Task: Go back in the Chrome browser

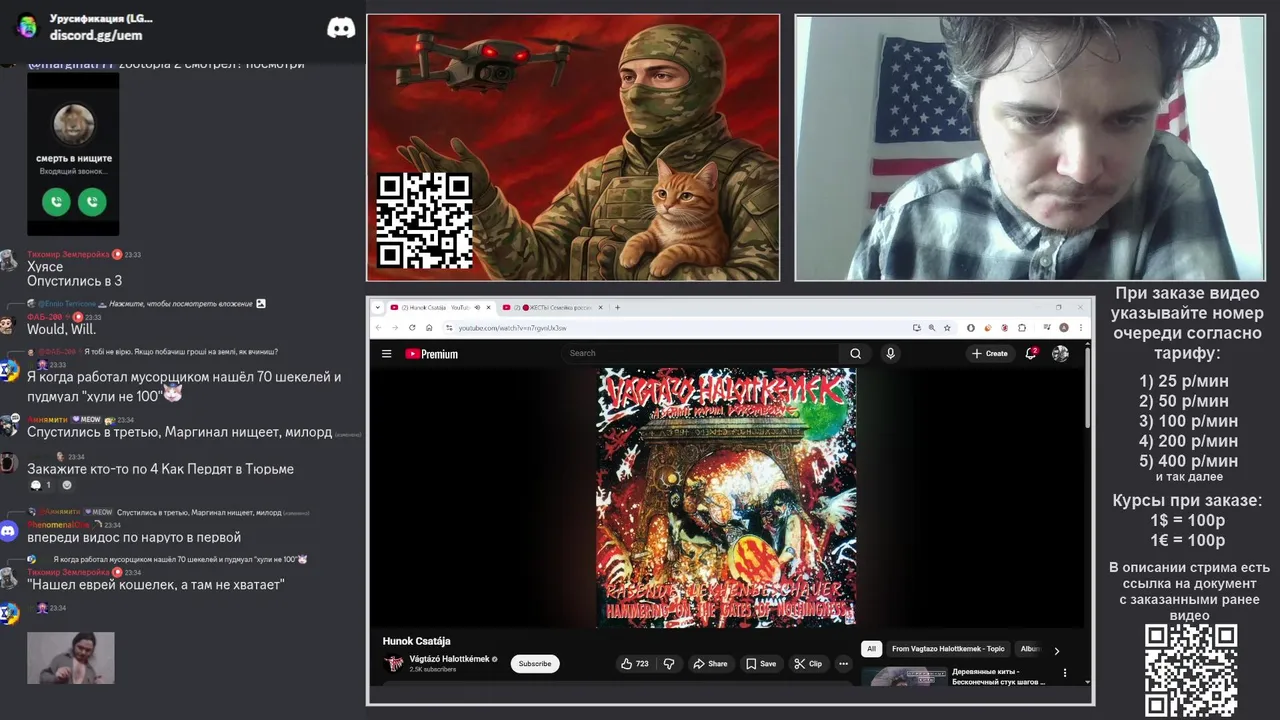Action: point(379,328)
